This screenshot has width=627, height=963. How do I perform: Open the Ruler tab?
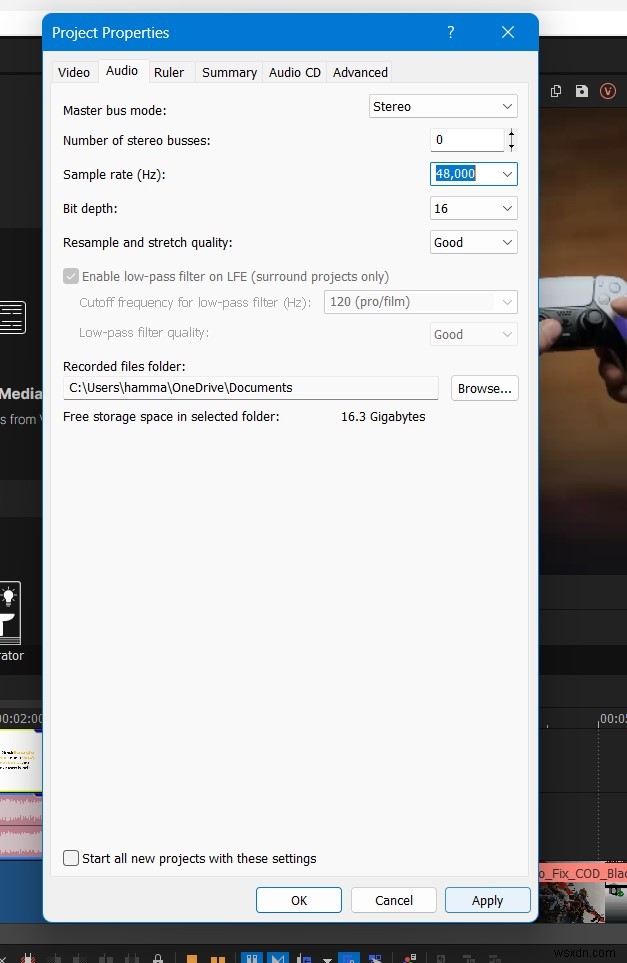click(x=169, y=72)
